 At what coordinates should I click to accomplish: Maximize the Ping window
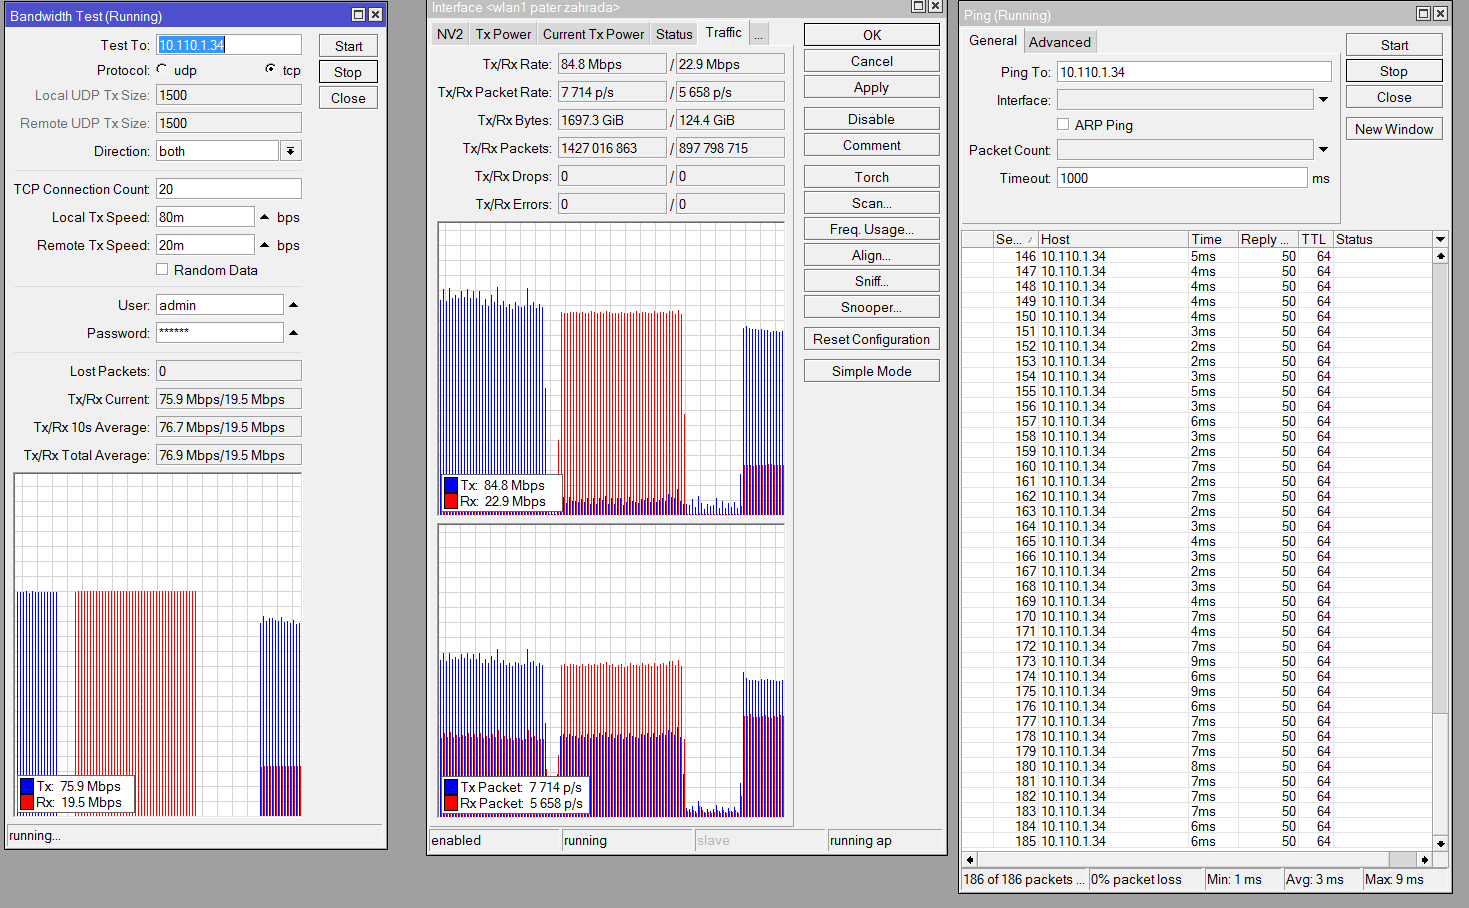pos(1424,14)
